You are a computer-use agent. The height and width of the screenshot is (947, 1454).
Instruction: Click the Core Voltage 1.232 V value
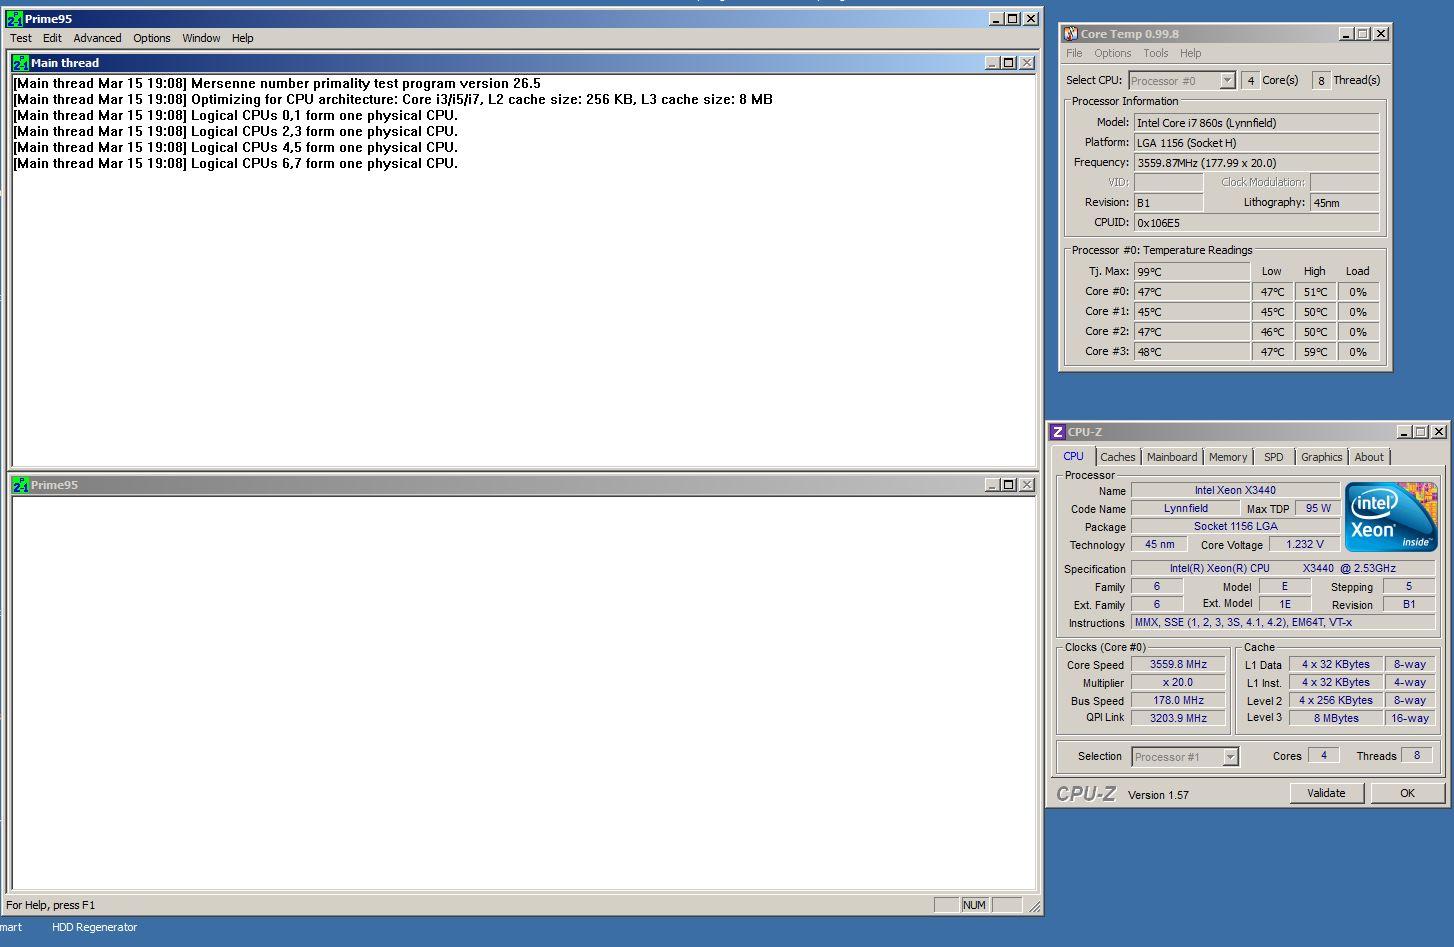(x=1305, y=544)
